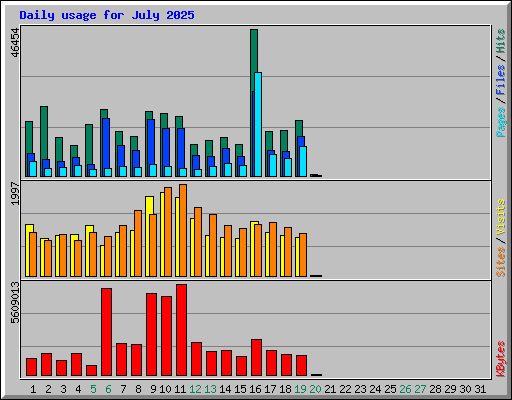Click the orange Sites bar for day 10
The height and width of the screenshot is (400, 512).
[168, 232]
